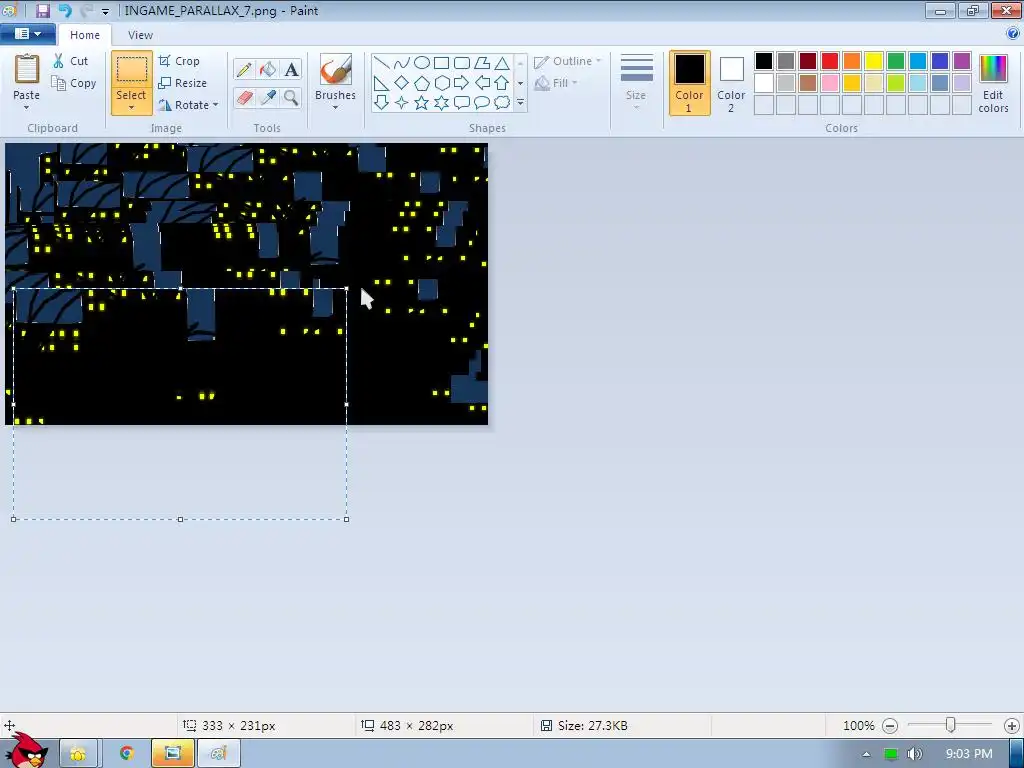Choose the Rounded rectangle shape

point(462,63)
